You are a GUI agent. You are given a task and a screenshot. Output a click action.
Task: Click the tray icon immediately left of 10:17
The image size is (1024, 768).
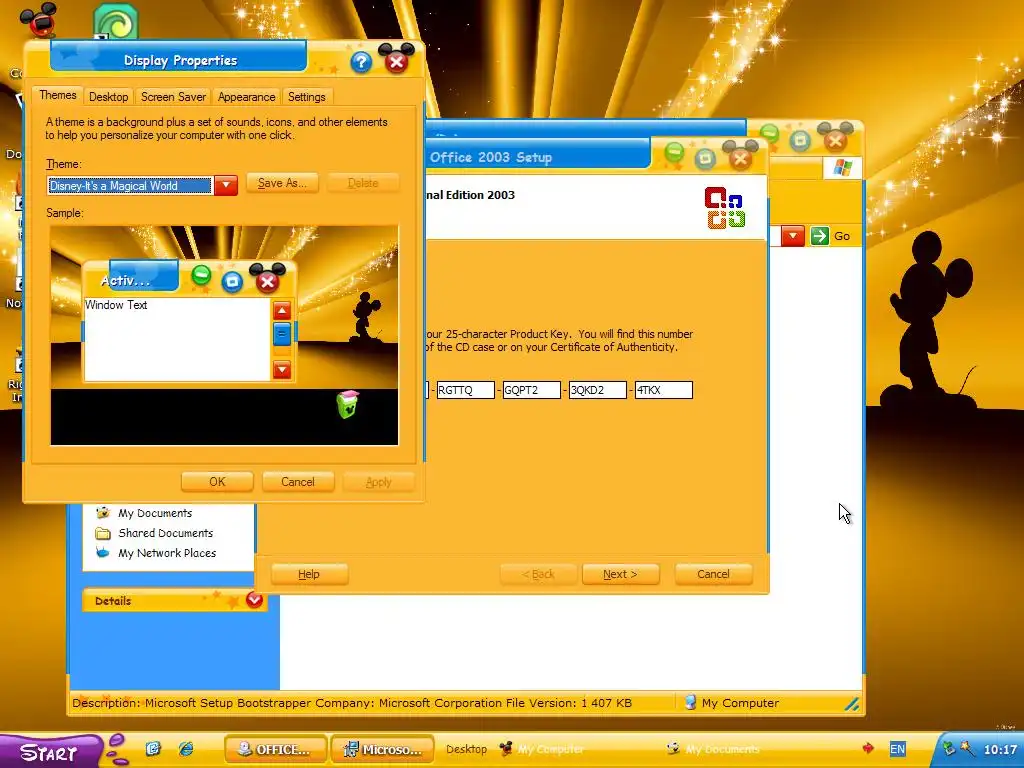coord(967,749)
